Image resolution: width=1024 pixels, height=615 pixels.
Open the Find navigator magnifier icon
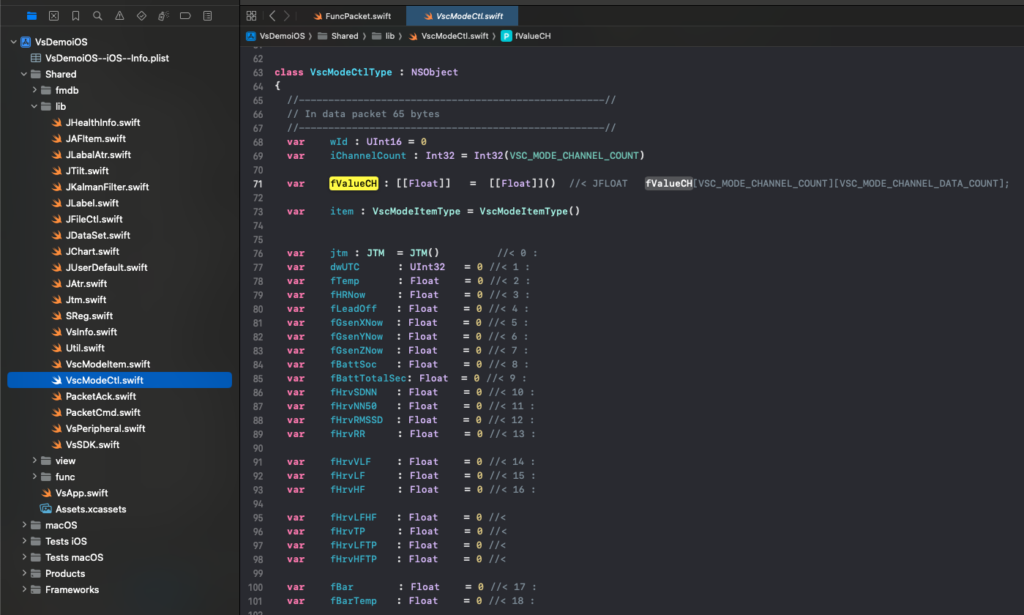[x=97, y=16]
